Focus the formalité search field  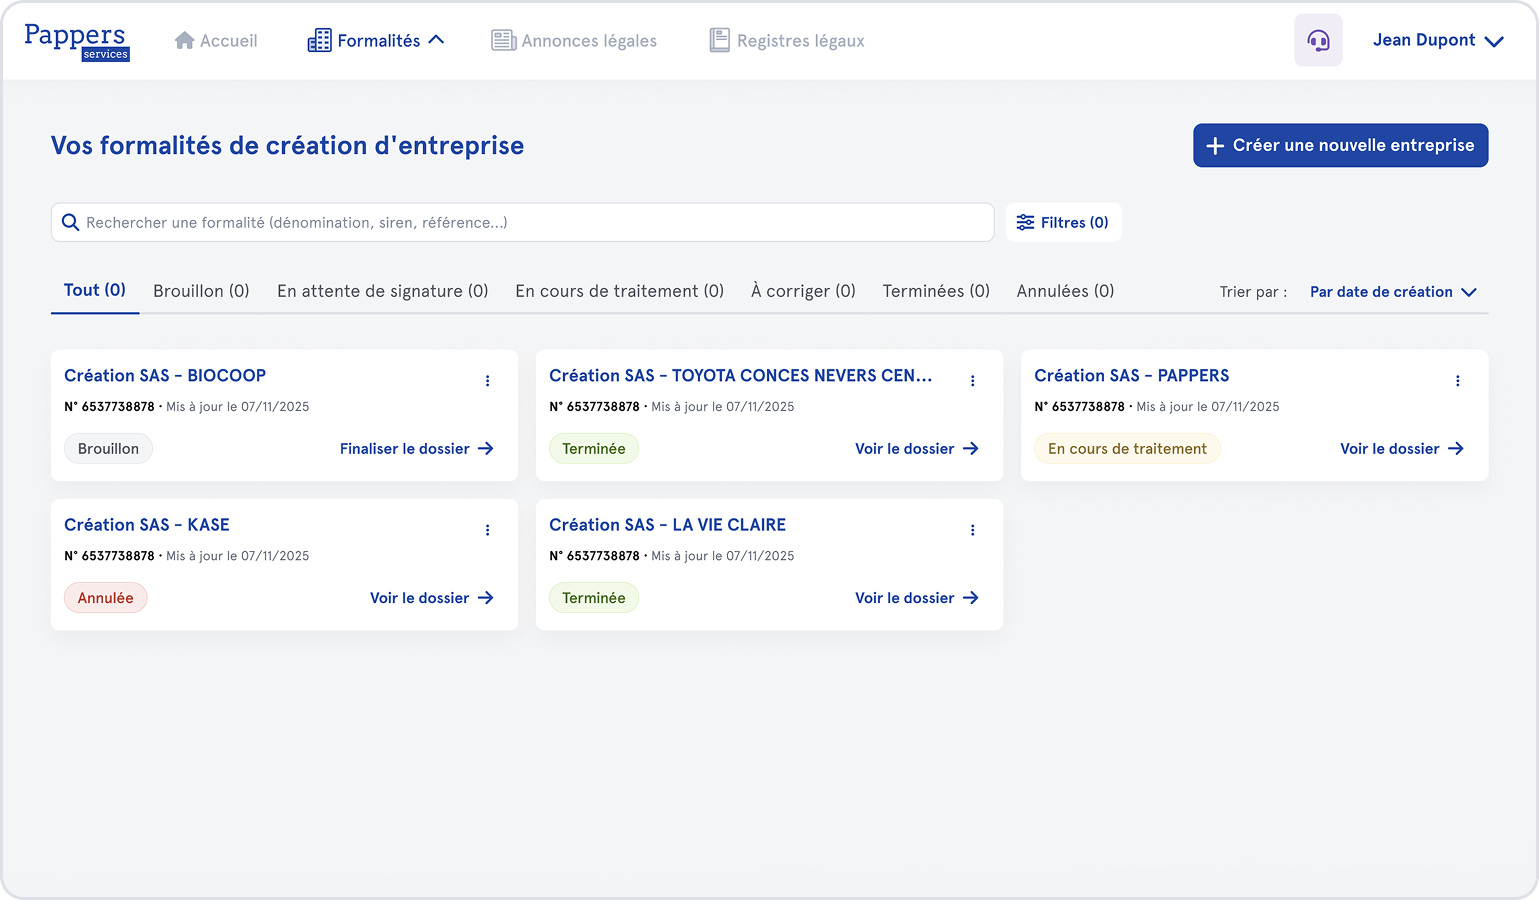click(530, 223)
